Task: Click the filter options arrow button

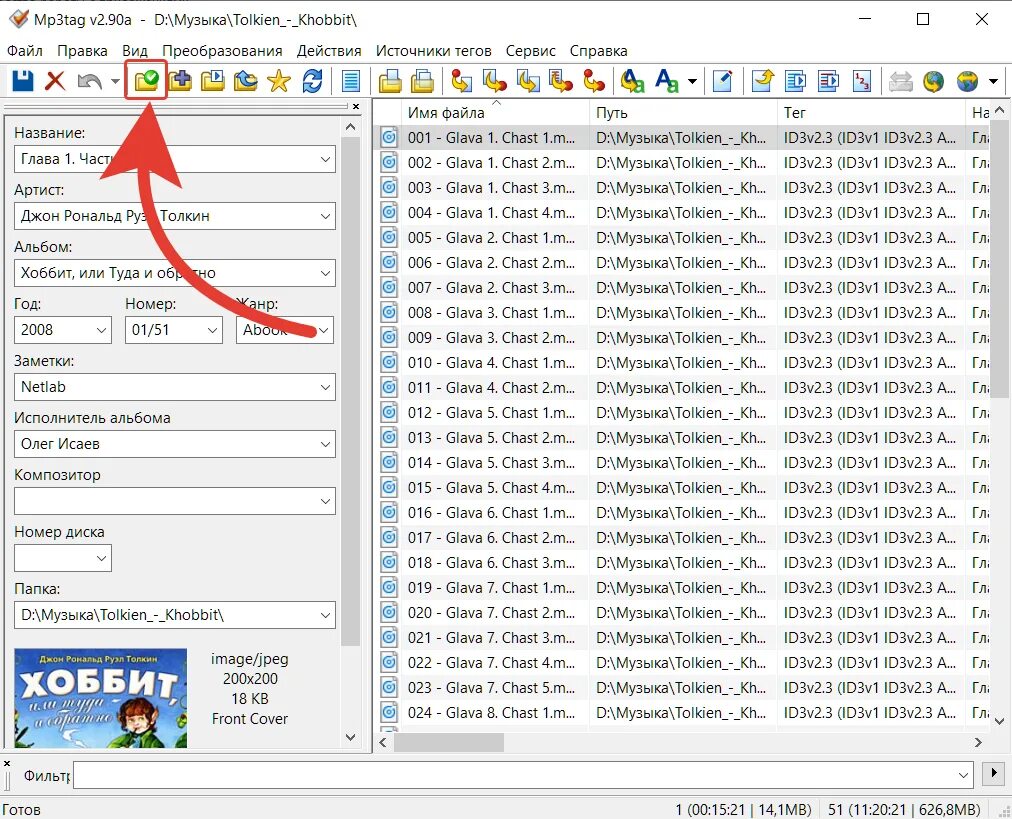Action: 993,773
